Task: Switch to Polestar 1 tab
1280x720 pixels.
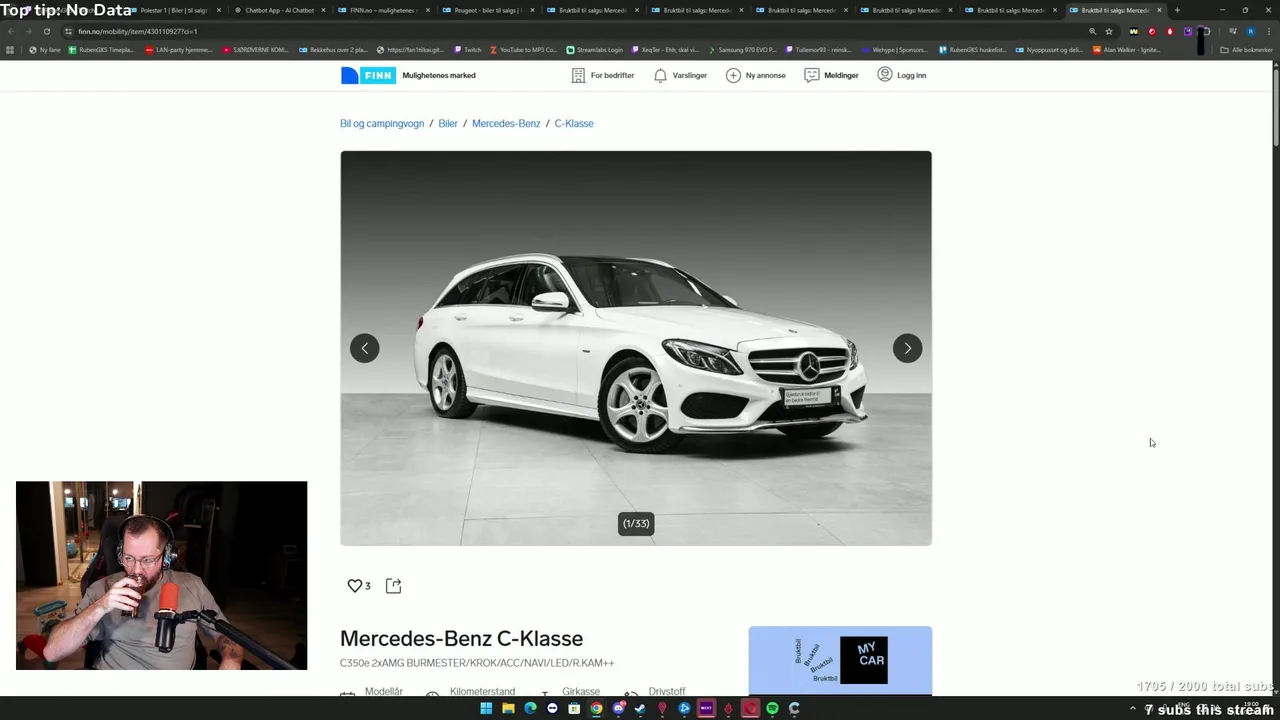Action: click(x=173, y=10)
